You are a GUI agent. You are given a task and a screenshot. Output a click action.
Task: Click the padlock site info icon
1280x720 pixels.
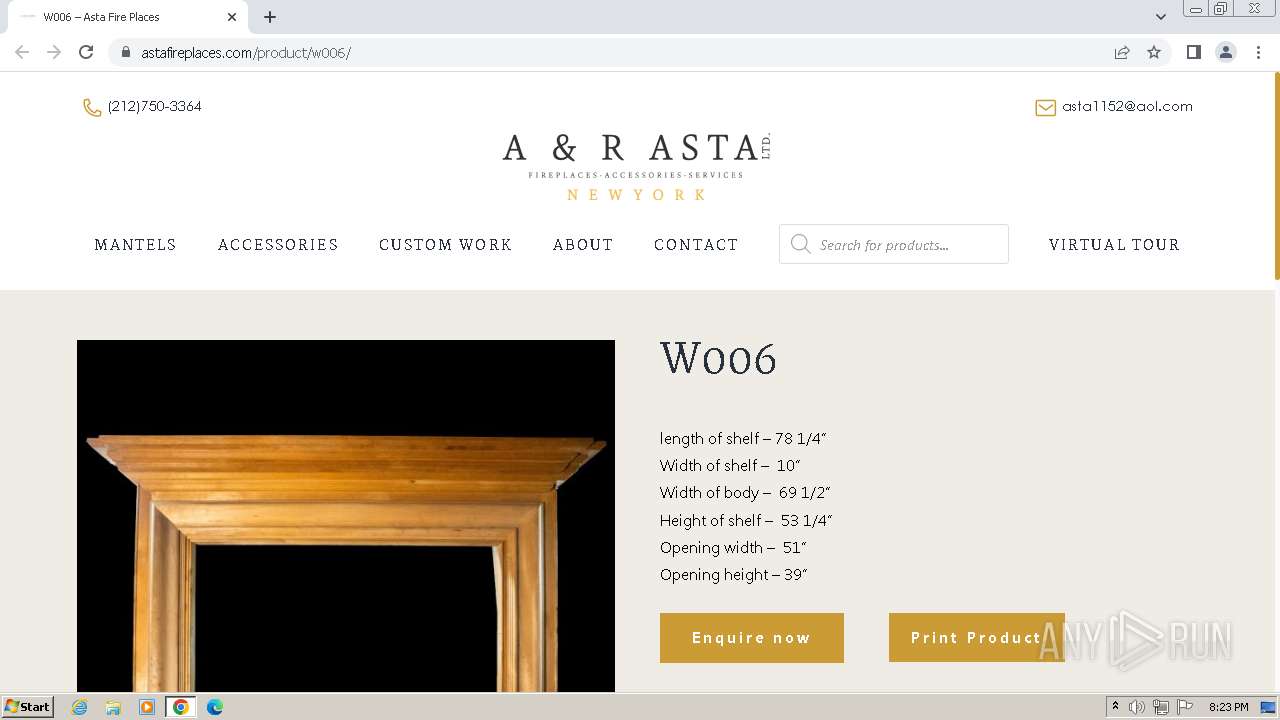[126, 52]
